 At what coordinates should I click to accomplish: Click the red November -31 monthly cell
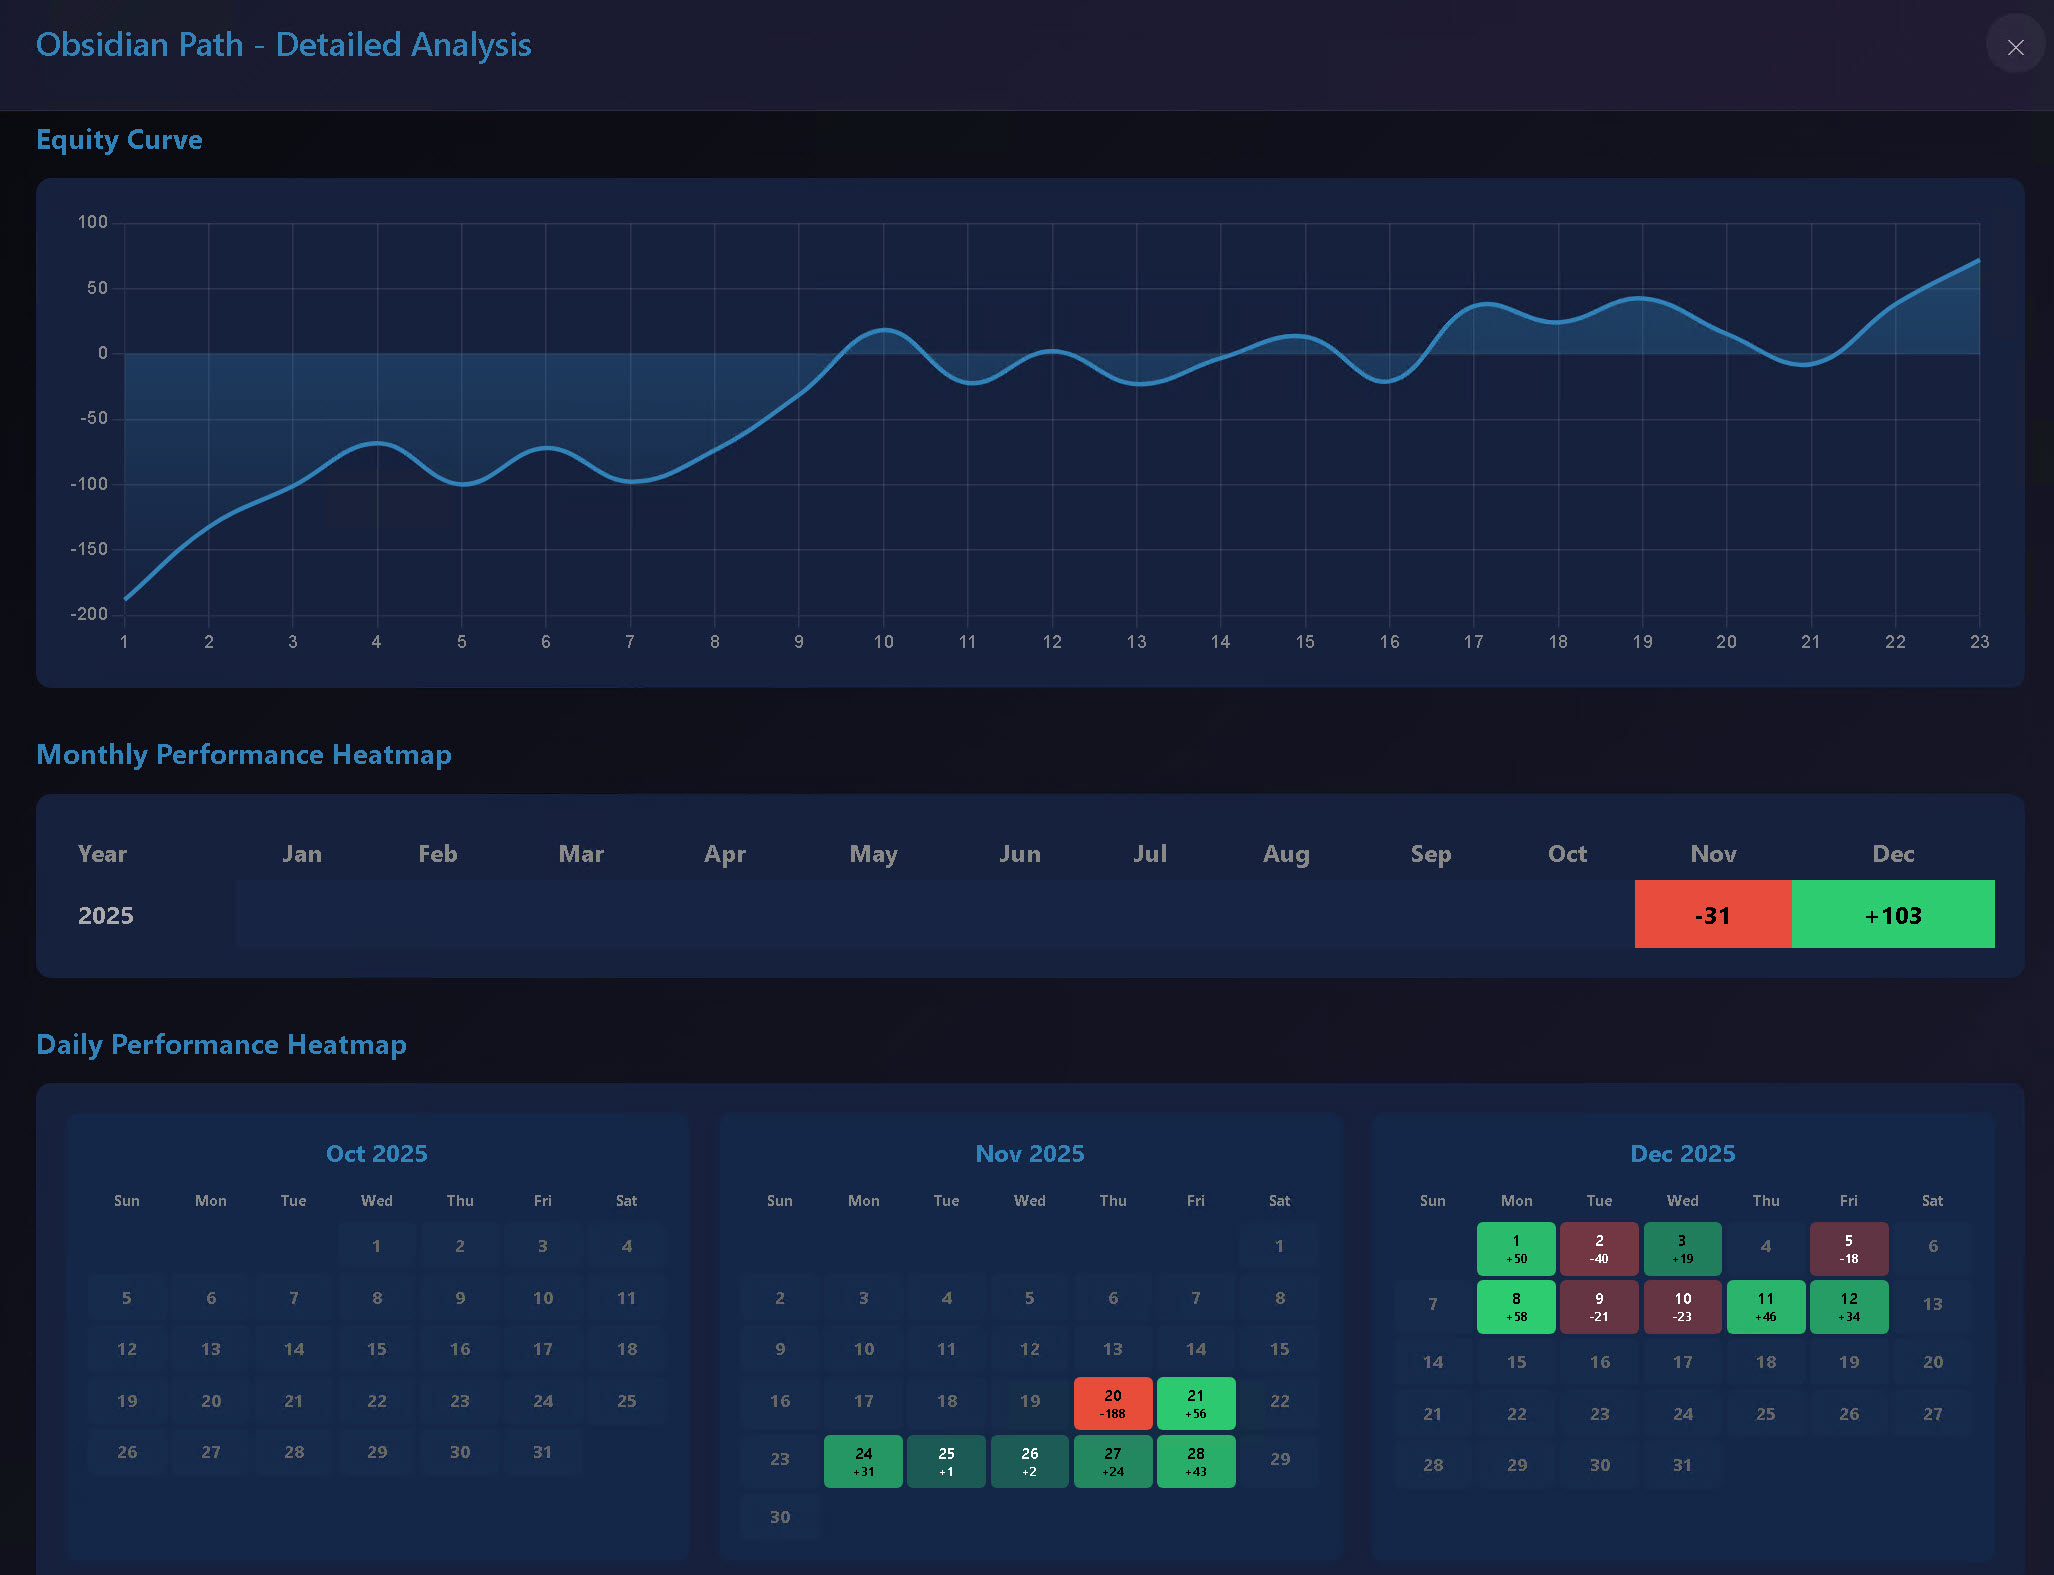(x=1712, y=914)
